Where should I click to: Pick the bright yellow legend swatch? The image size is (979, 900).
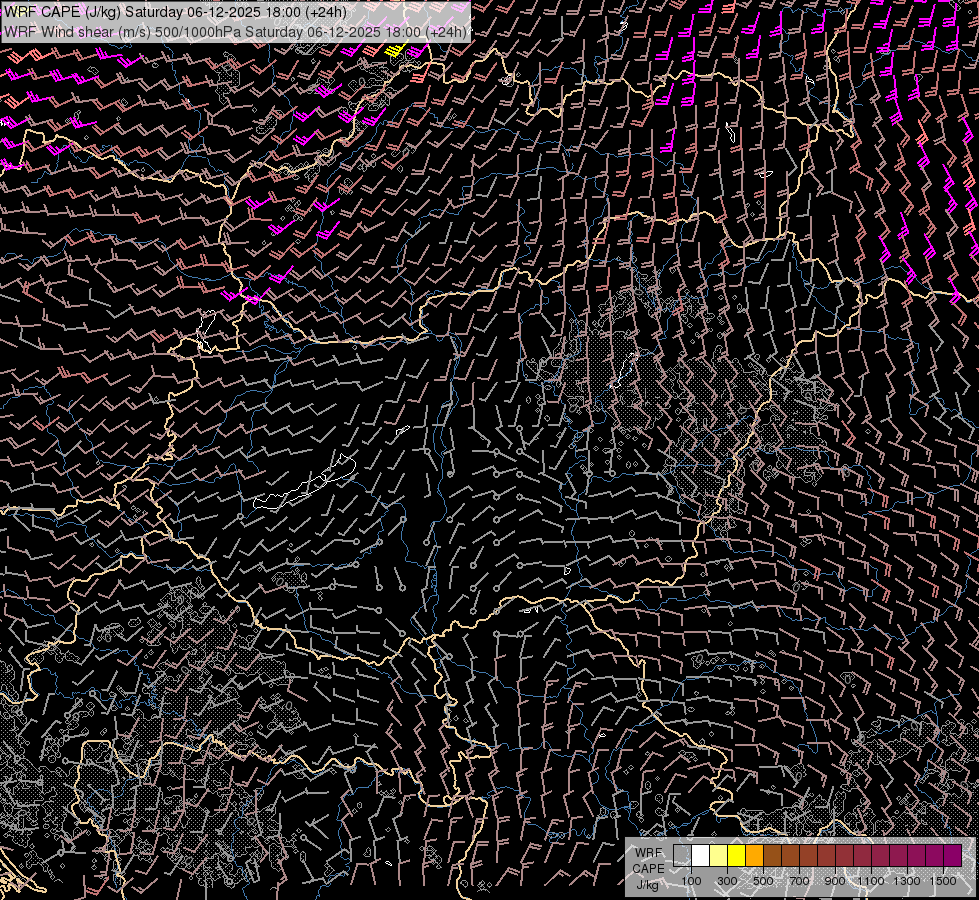point(736,855)
